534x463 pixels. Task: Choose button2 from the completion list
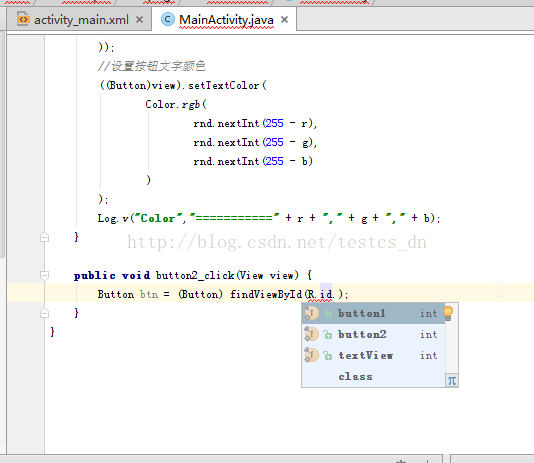click(x=373, y=334)
